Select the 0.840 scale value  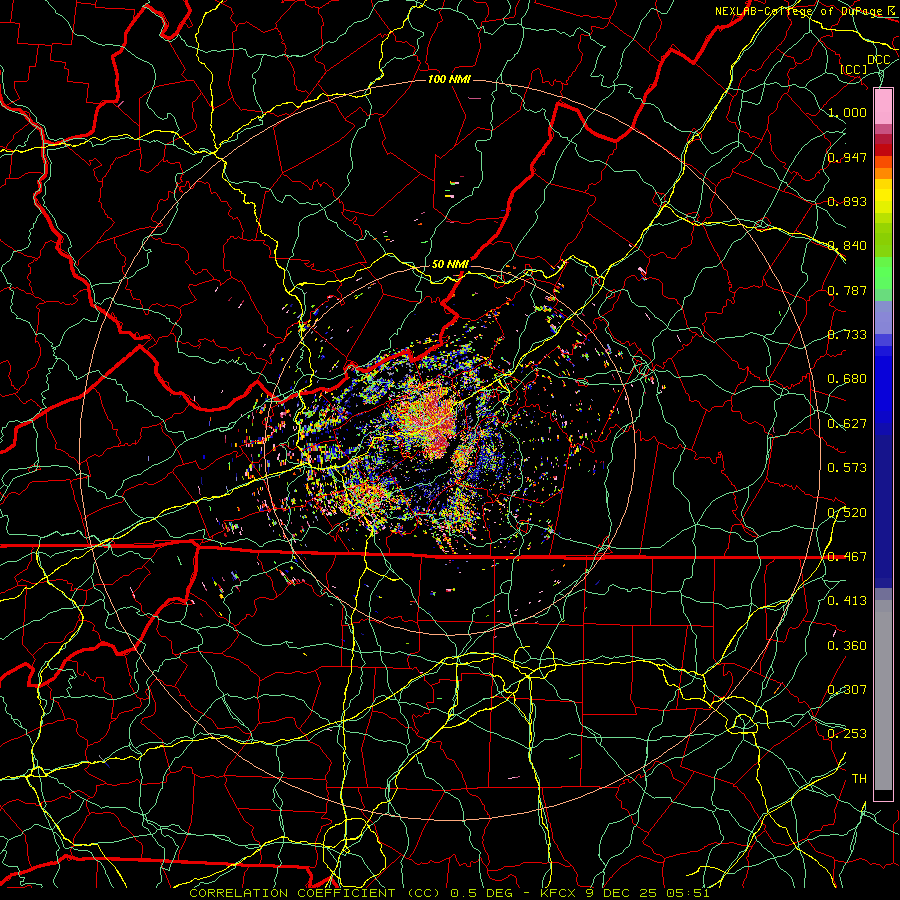coord(847,246)
